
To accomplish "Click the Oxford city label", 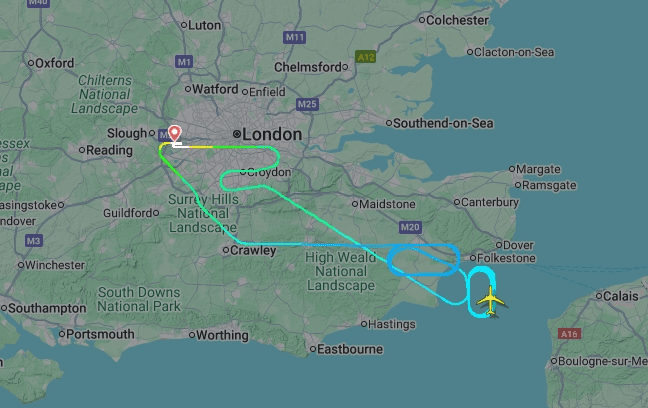I will [x=55, y=63].
